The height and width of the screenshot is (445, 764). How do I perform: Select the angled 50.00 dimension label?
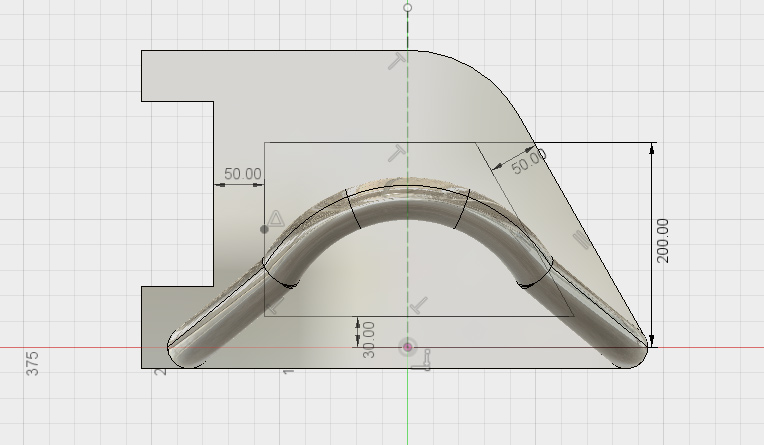point(529,160)
